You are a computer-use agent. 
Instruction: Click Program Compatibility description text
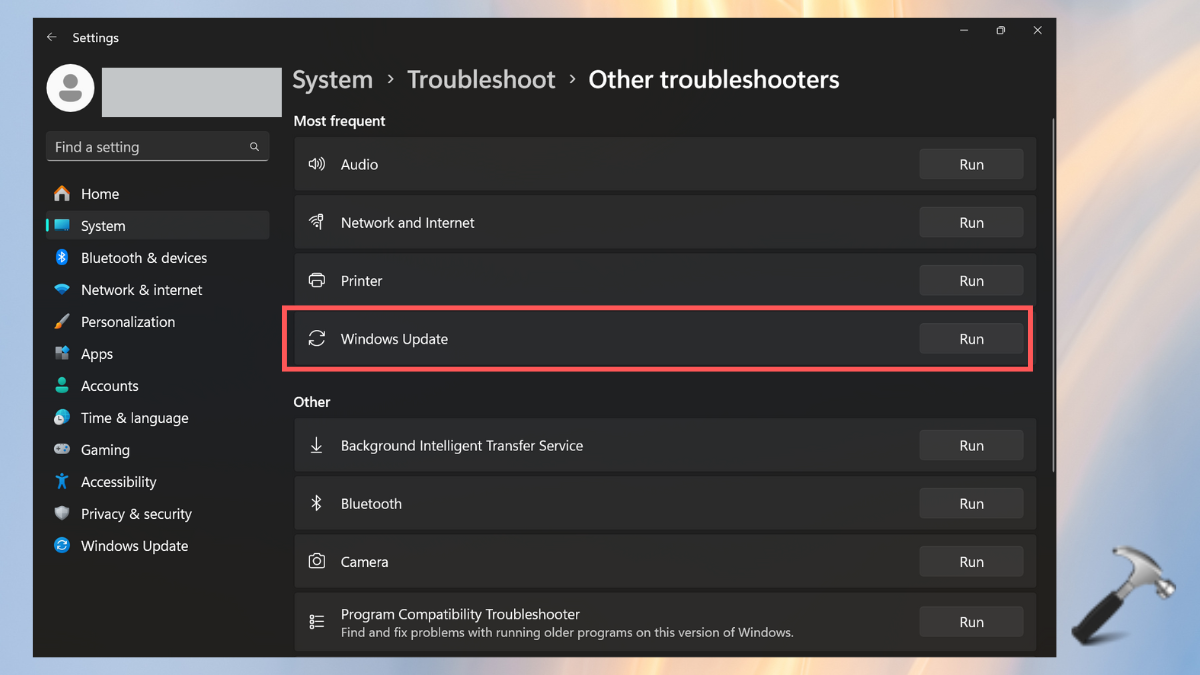coord(567,633)
